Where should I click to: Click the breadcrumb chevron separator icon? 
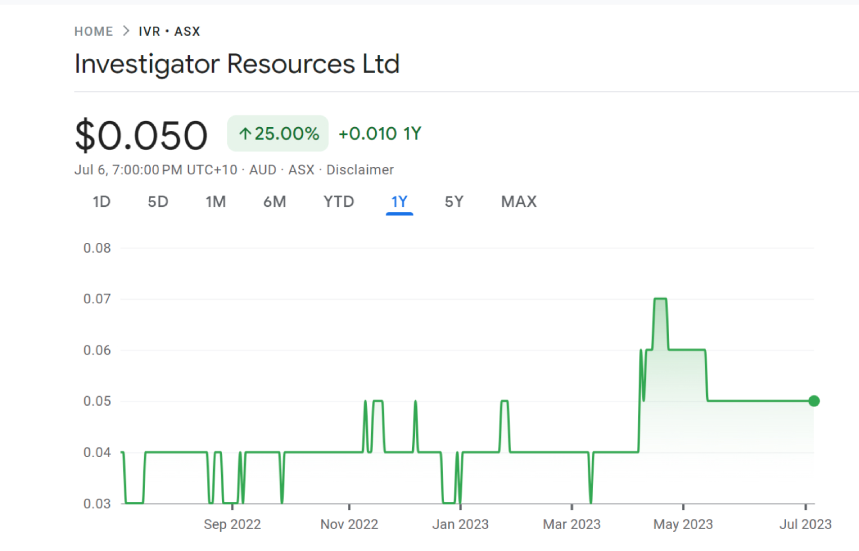tap(126, 31)
